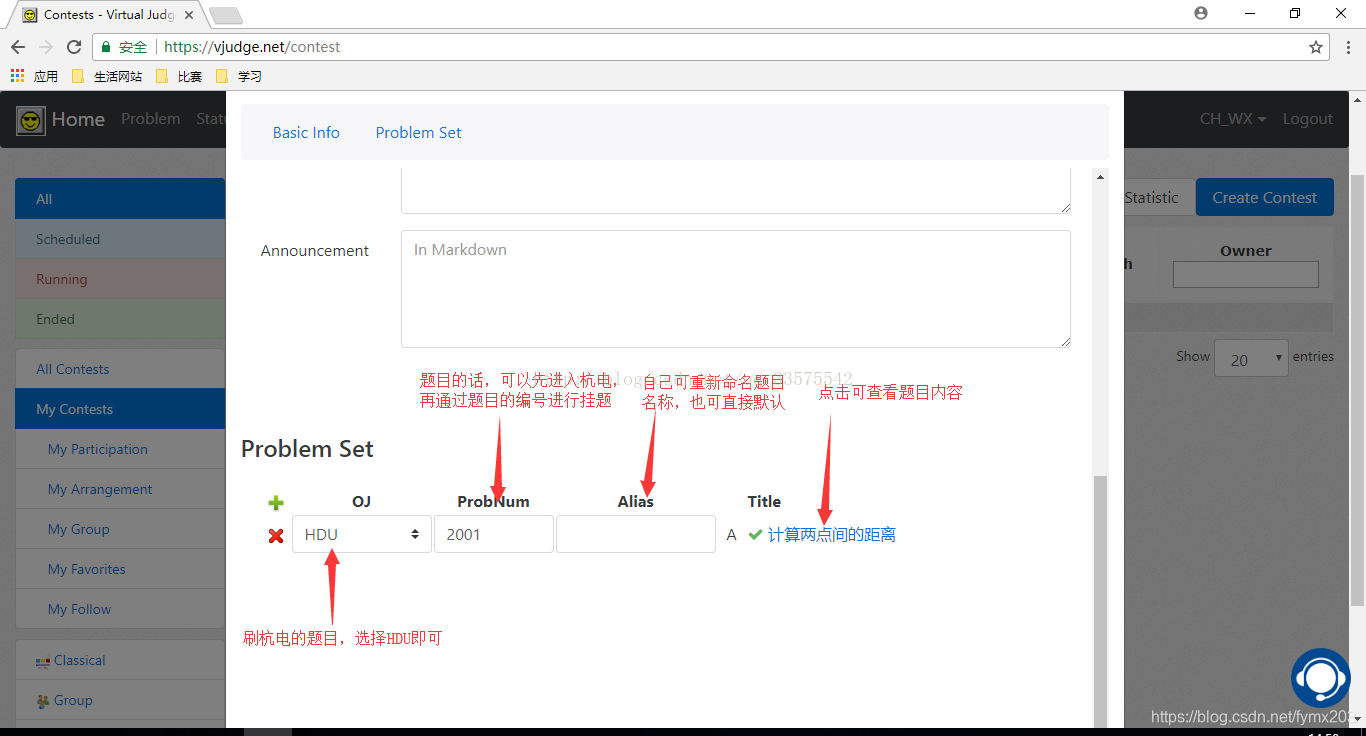Bookmark this page with the star

(1316, 47)
